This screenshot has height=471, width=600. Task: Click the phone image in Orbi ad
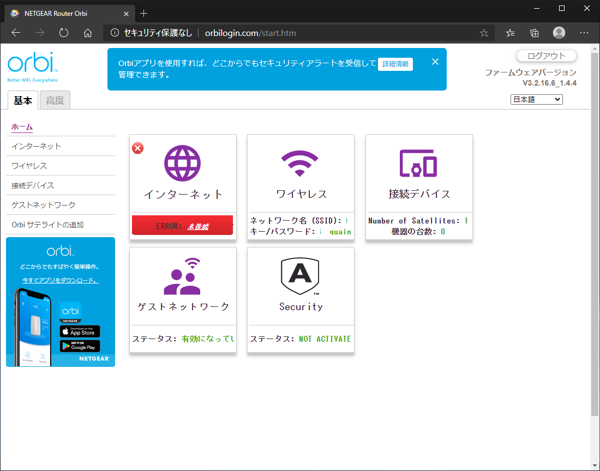point(33,327)
